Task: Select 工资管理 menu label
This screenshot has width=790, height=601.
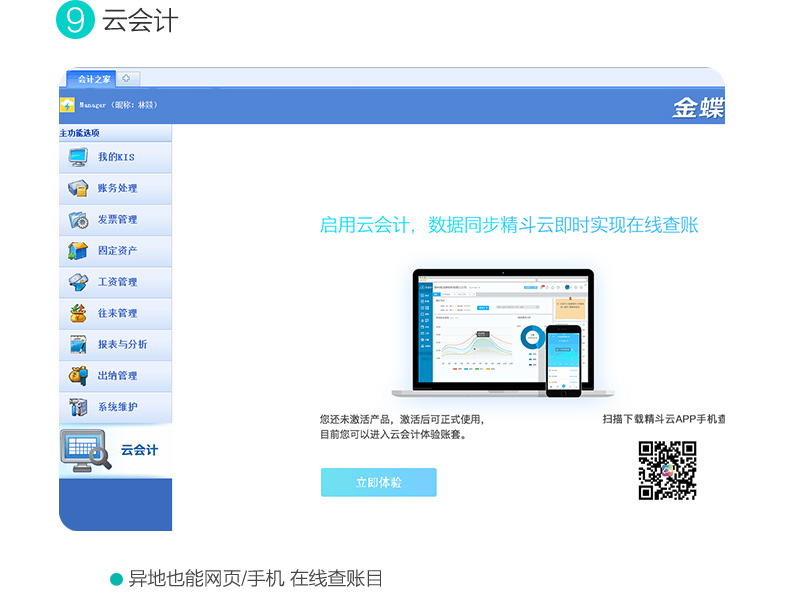Action: point(117,282)
